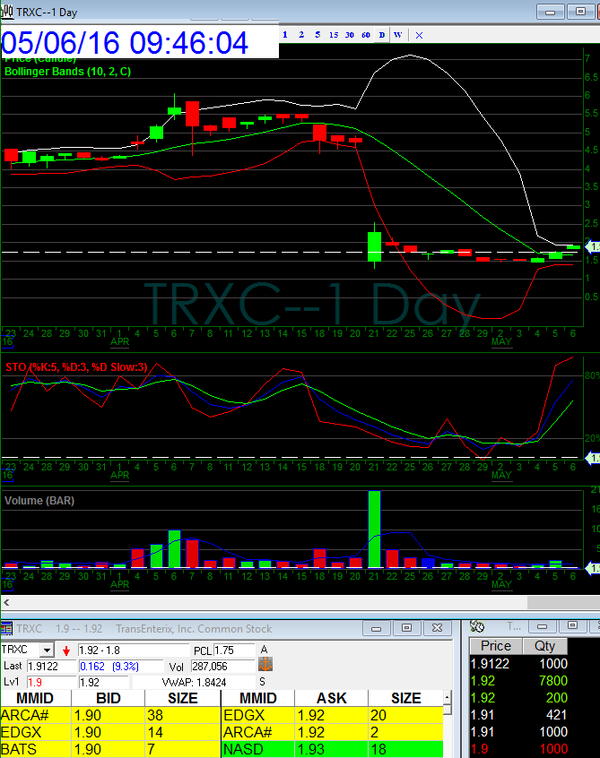
Task: Select the BID column header
Action: coord(109,698)
